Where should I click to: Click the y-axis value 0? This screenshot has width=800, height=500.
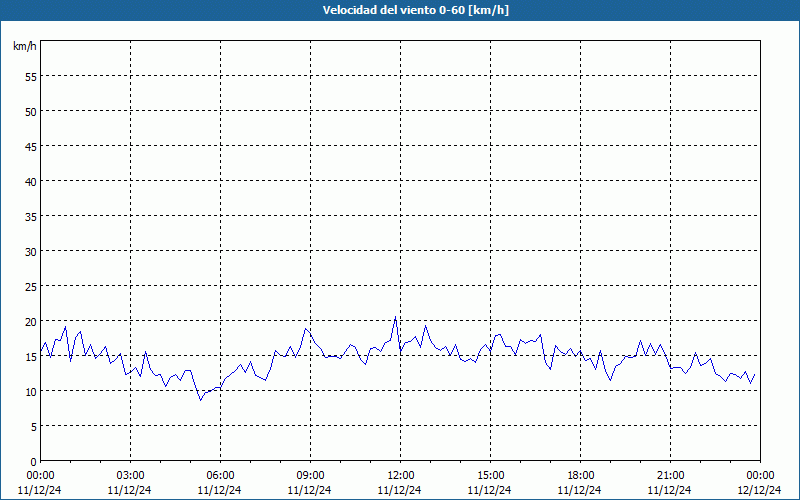click(x=34, y=462)
